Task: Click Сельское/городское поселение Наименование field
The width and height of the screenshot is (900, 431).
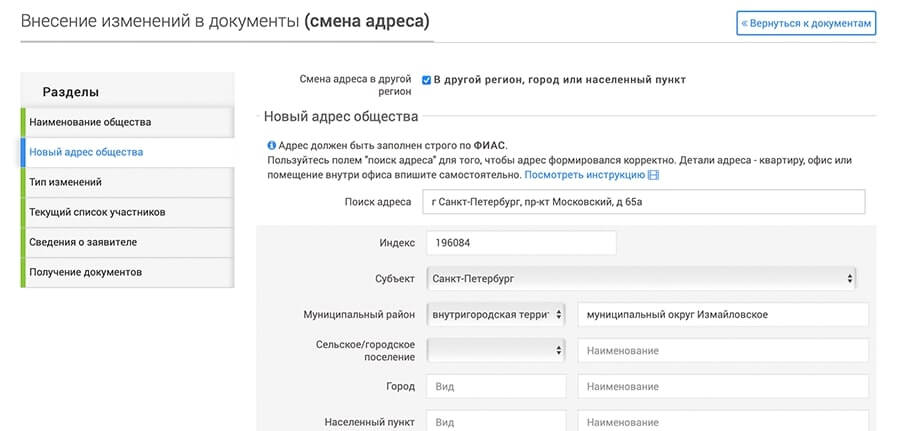Action: (x=723, y=350)
